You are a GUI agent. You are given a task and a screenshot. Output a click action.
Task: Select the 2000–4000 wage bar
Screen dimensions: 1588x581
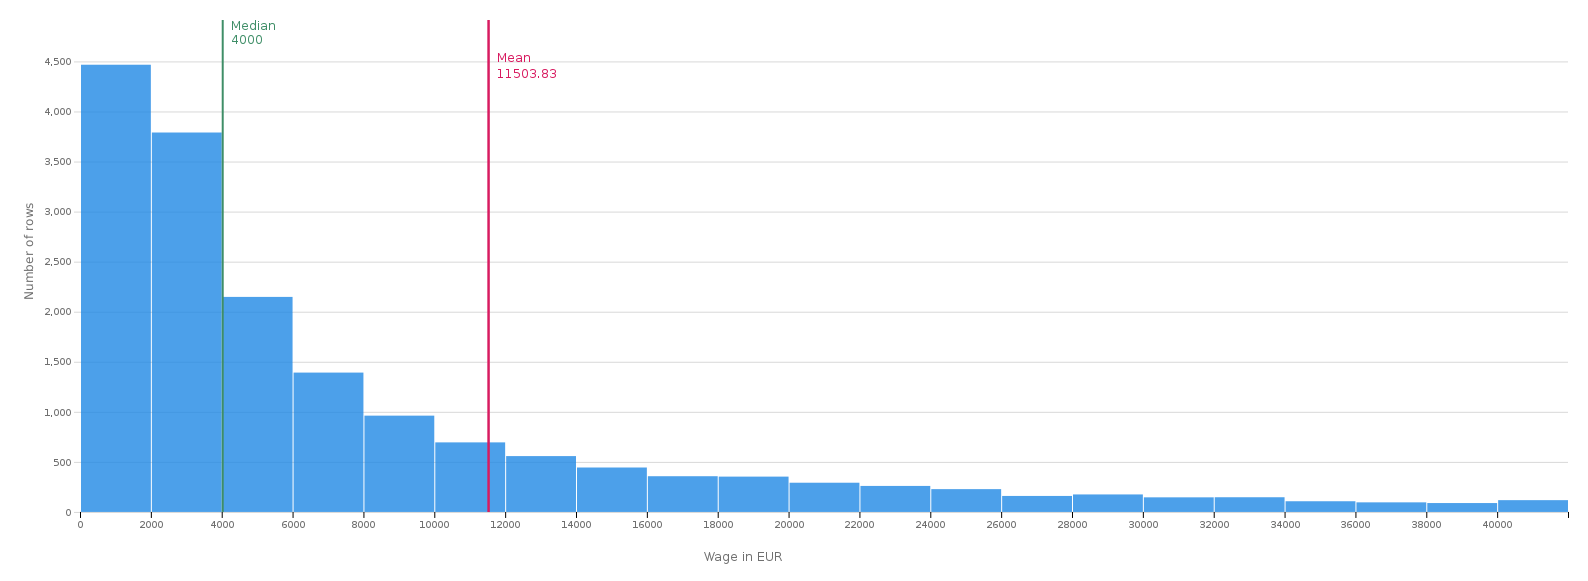[187, 322]
